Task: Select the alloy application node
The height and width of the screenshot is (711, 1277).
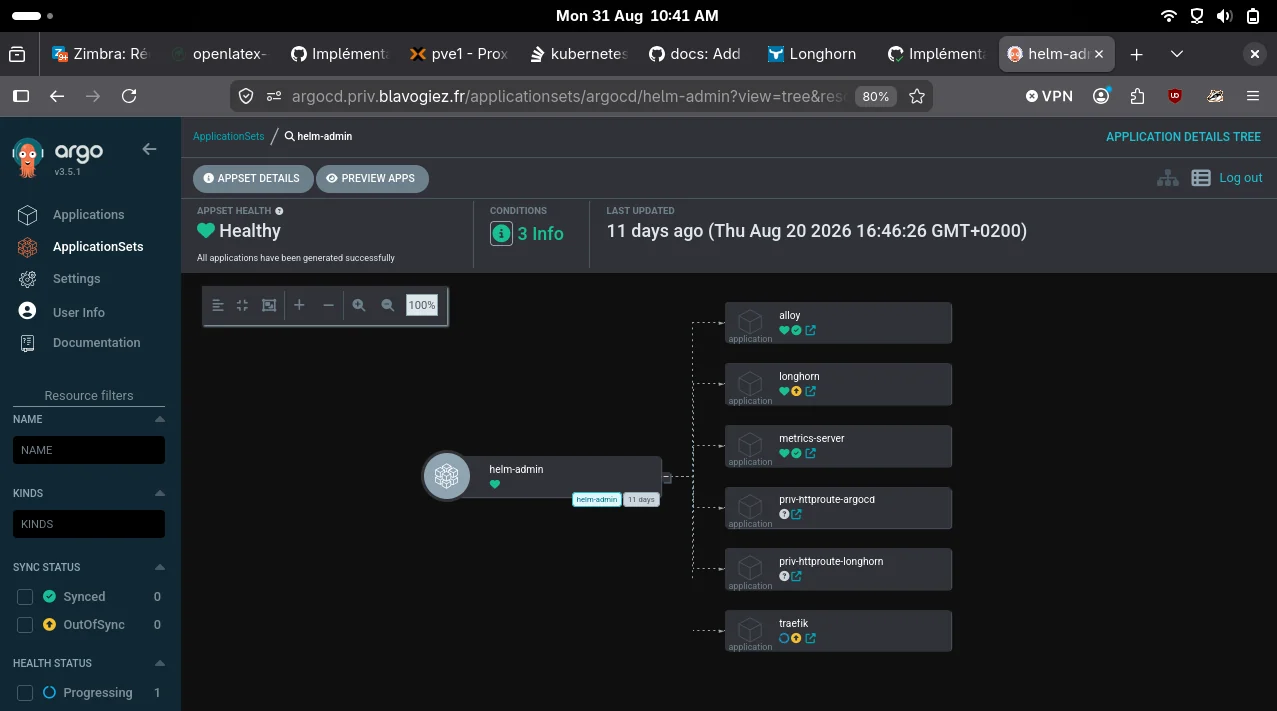Action: [x=838, y=323]
